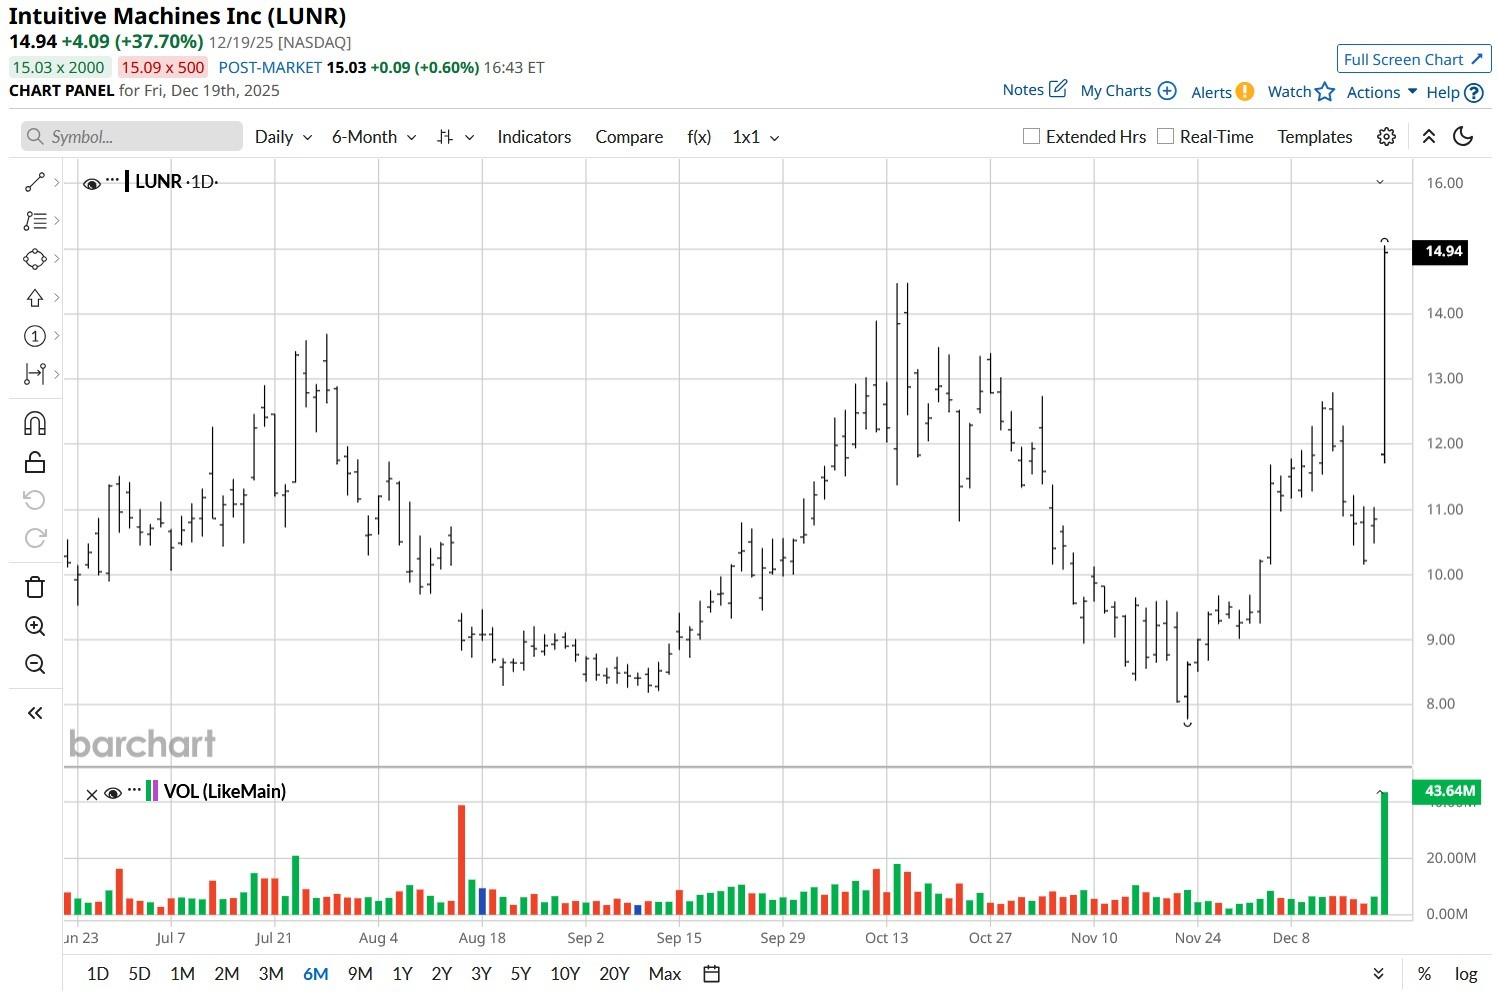Expand the Actions dropdown menu
The height and width of the screenshot is (1000, 1498).
coord(1382,92)
